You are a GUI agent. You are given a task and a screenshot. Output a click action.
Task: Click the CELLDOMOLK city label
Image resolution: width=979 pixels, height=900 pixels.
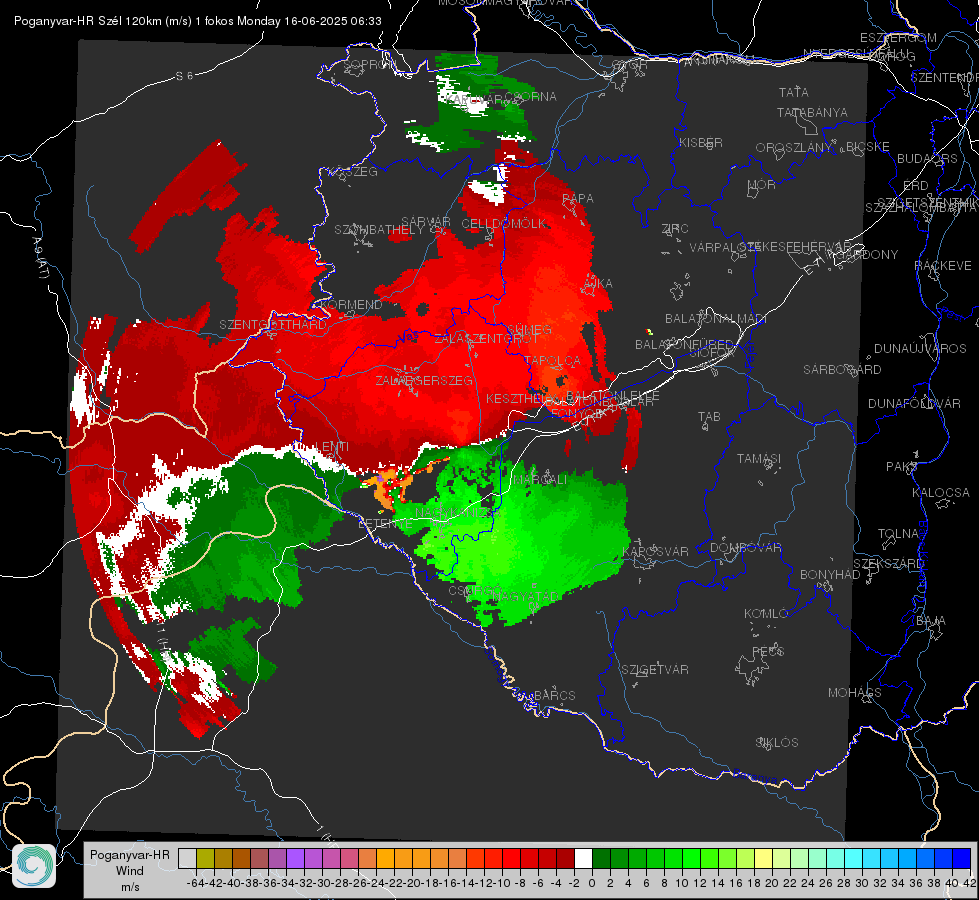[x=504, y=224]
